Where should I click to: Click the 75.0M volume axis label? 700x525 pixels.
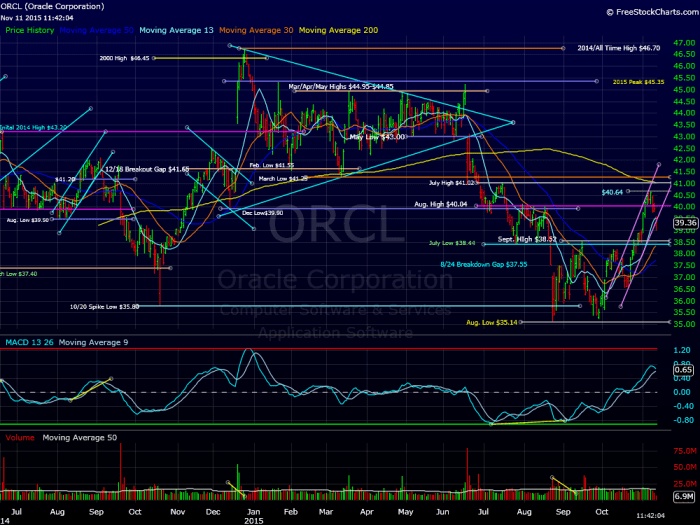point(684,451)
